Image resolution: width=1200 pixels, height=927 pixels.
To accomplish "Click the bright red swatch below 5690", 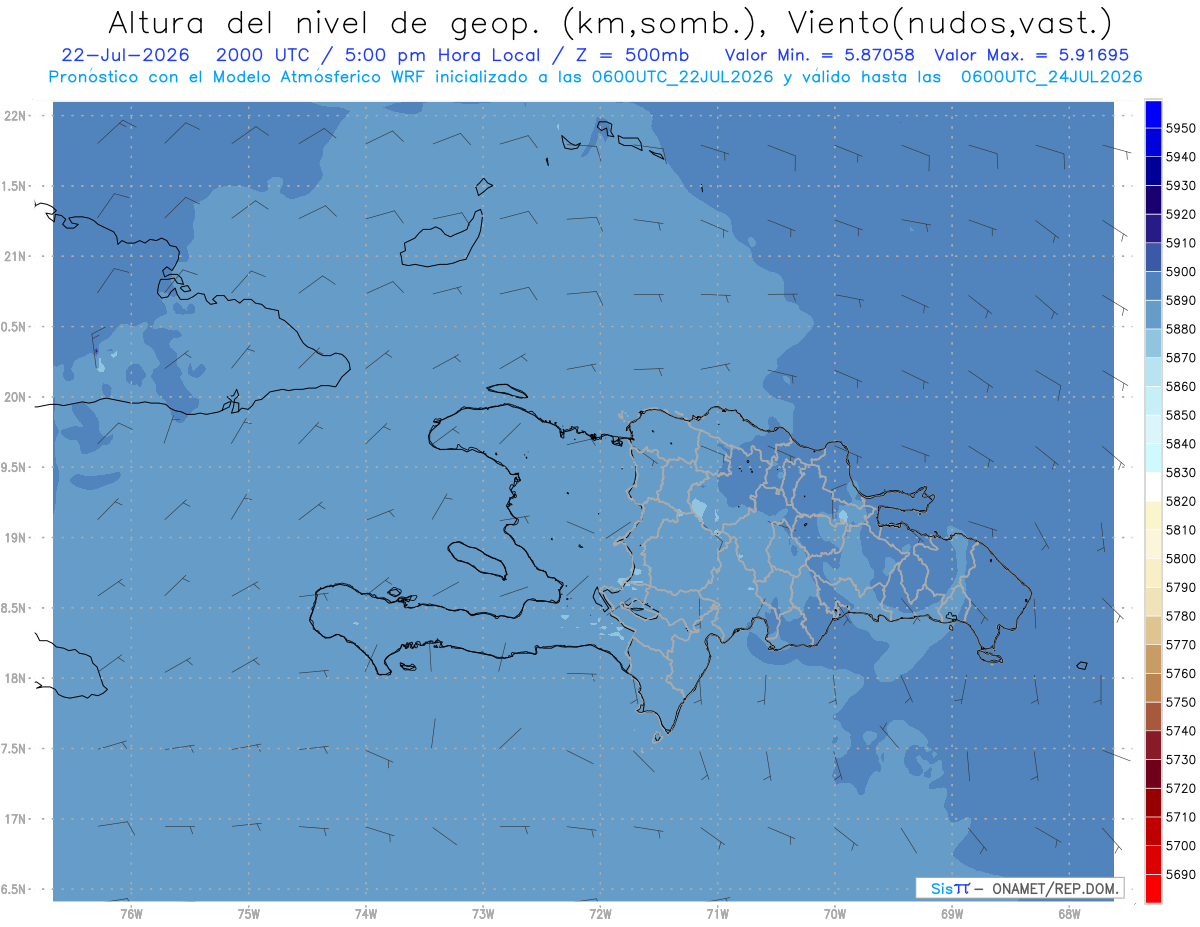I will click(1153, 888).
